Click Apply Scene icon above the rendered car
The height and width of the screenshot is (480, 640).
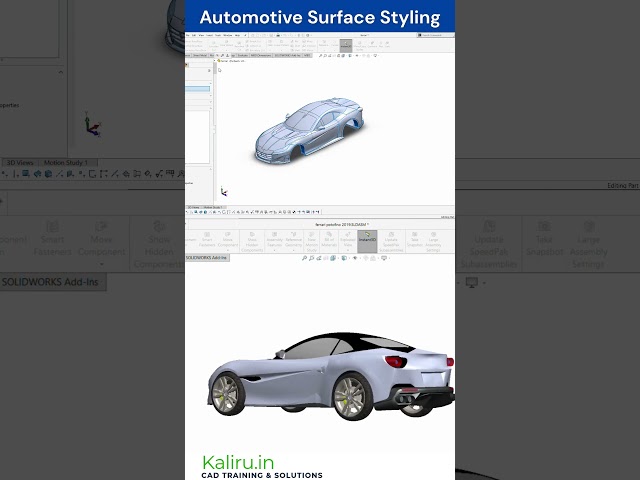373,258
